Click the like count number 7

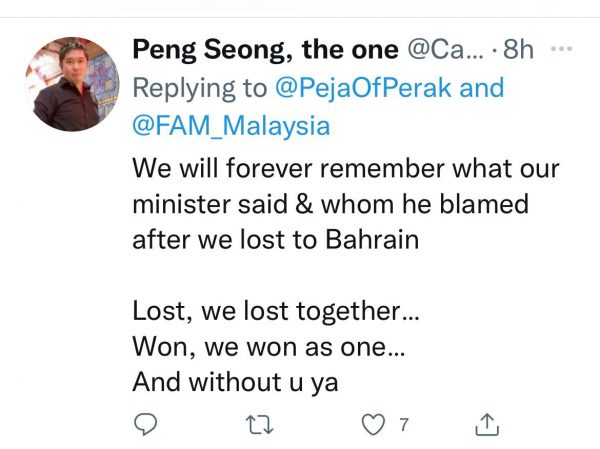403,425
